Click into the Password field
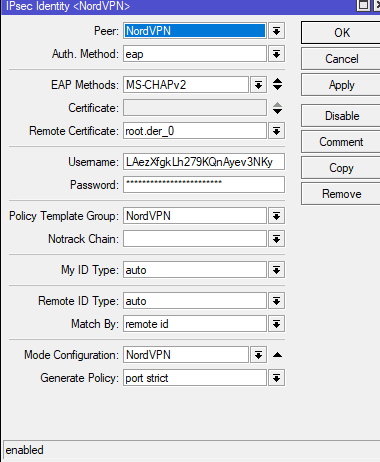The width and height of the screenshot is (380, 462). pyautogui.click(x=204, y=185)
